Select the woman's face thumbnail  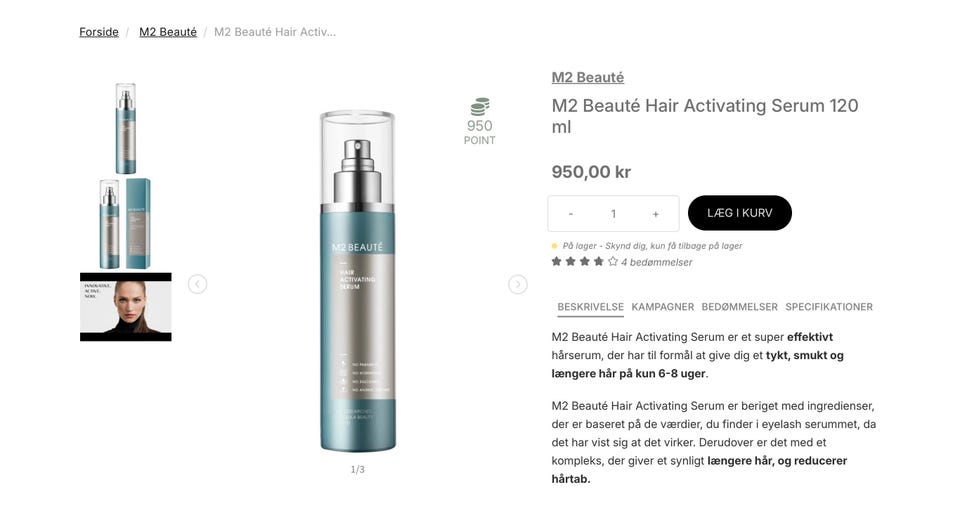click(126, 307)
